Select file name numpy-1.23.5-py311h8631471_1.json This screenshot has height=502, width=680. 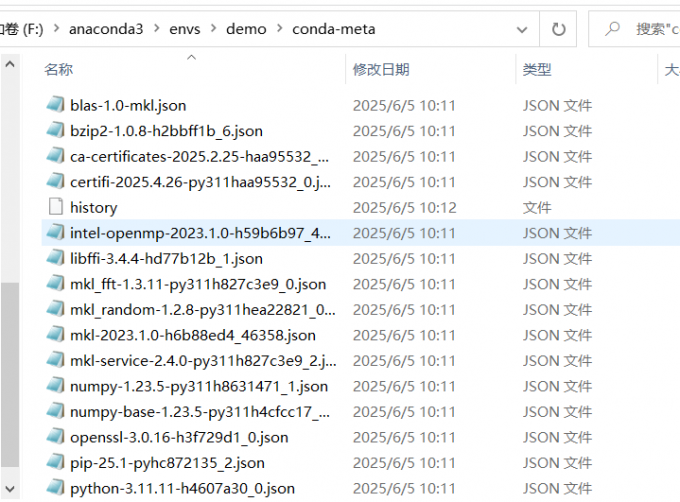pos(199,387)
